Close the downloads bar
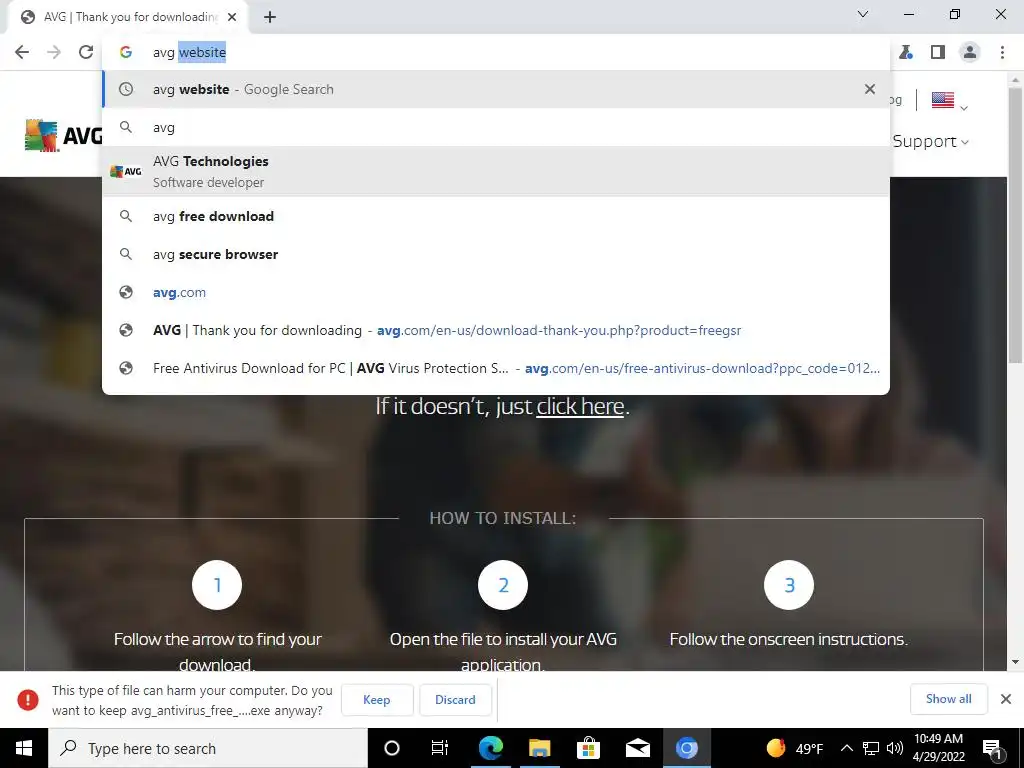The height and width of the screenshot is (768, 1024). tap(1006, 699)
